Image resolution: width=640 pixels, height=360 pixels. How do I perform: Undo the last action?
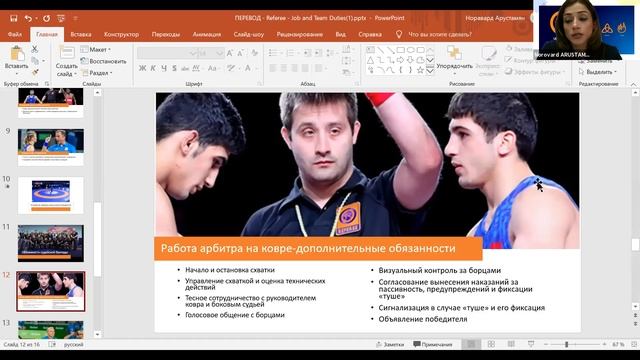(28, 18)
